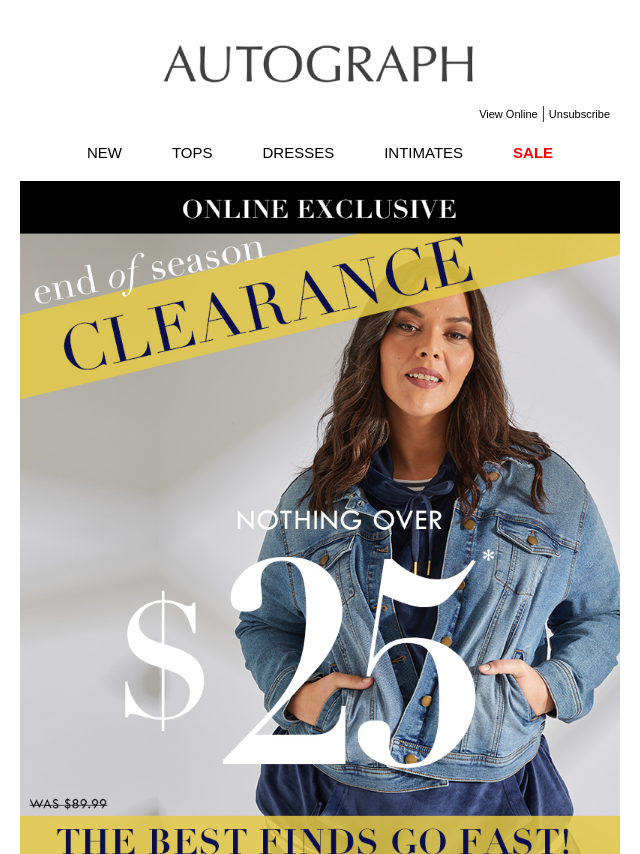Click the WAS $89.99 struck-through price
640x854 pixels.
[x=68, y=804]
